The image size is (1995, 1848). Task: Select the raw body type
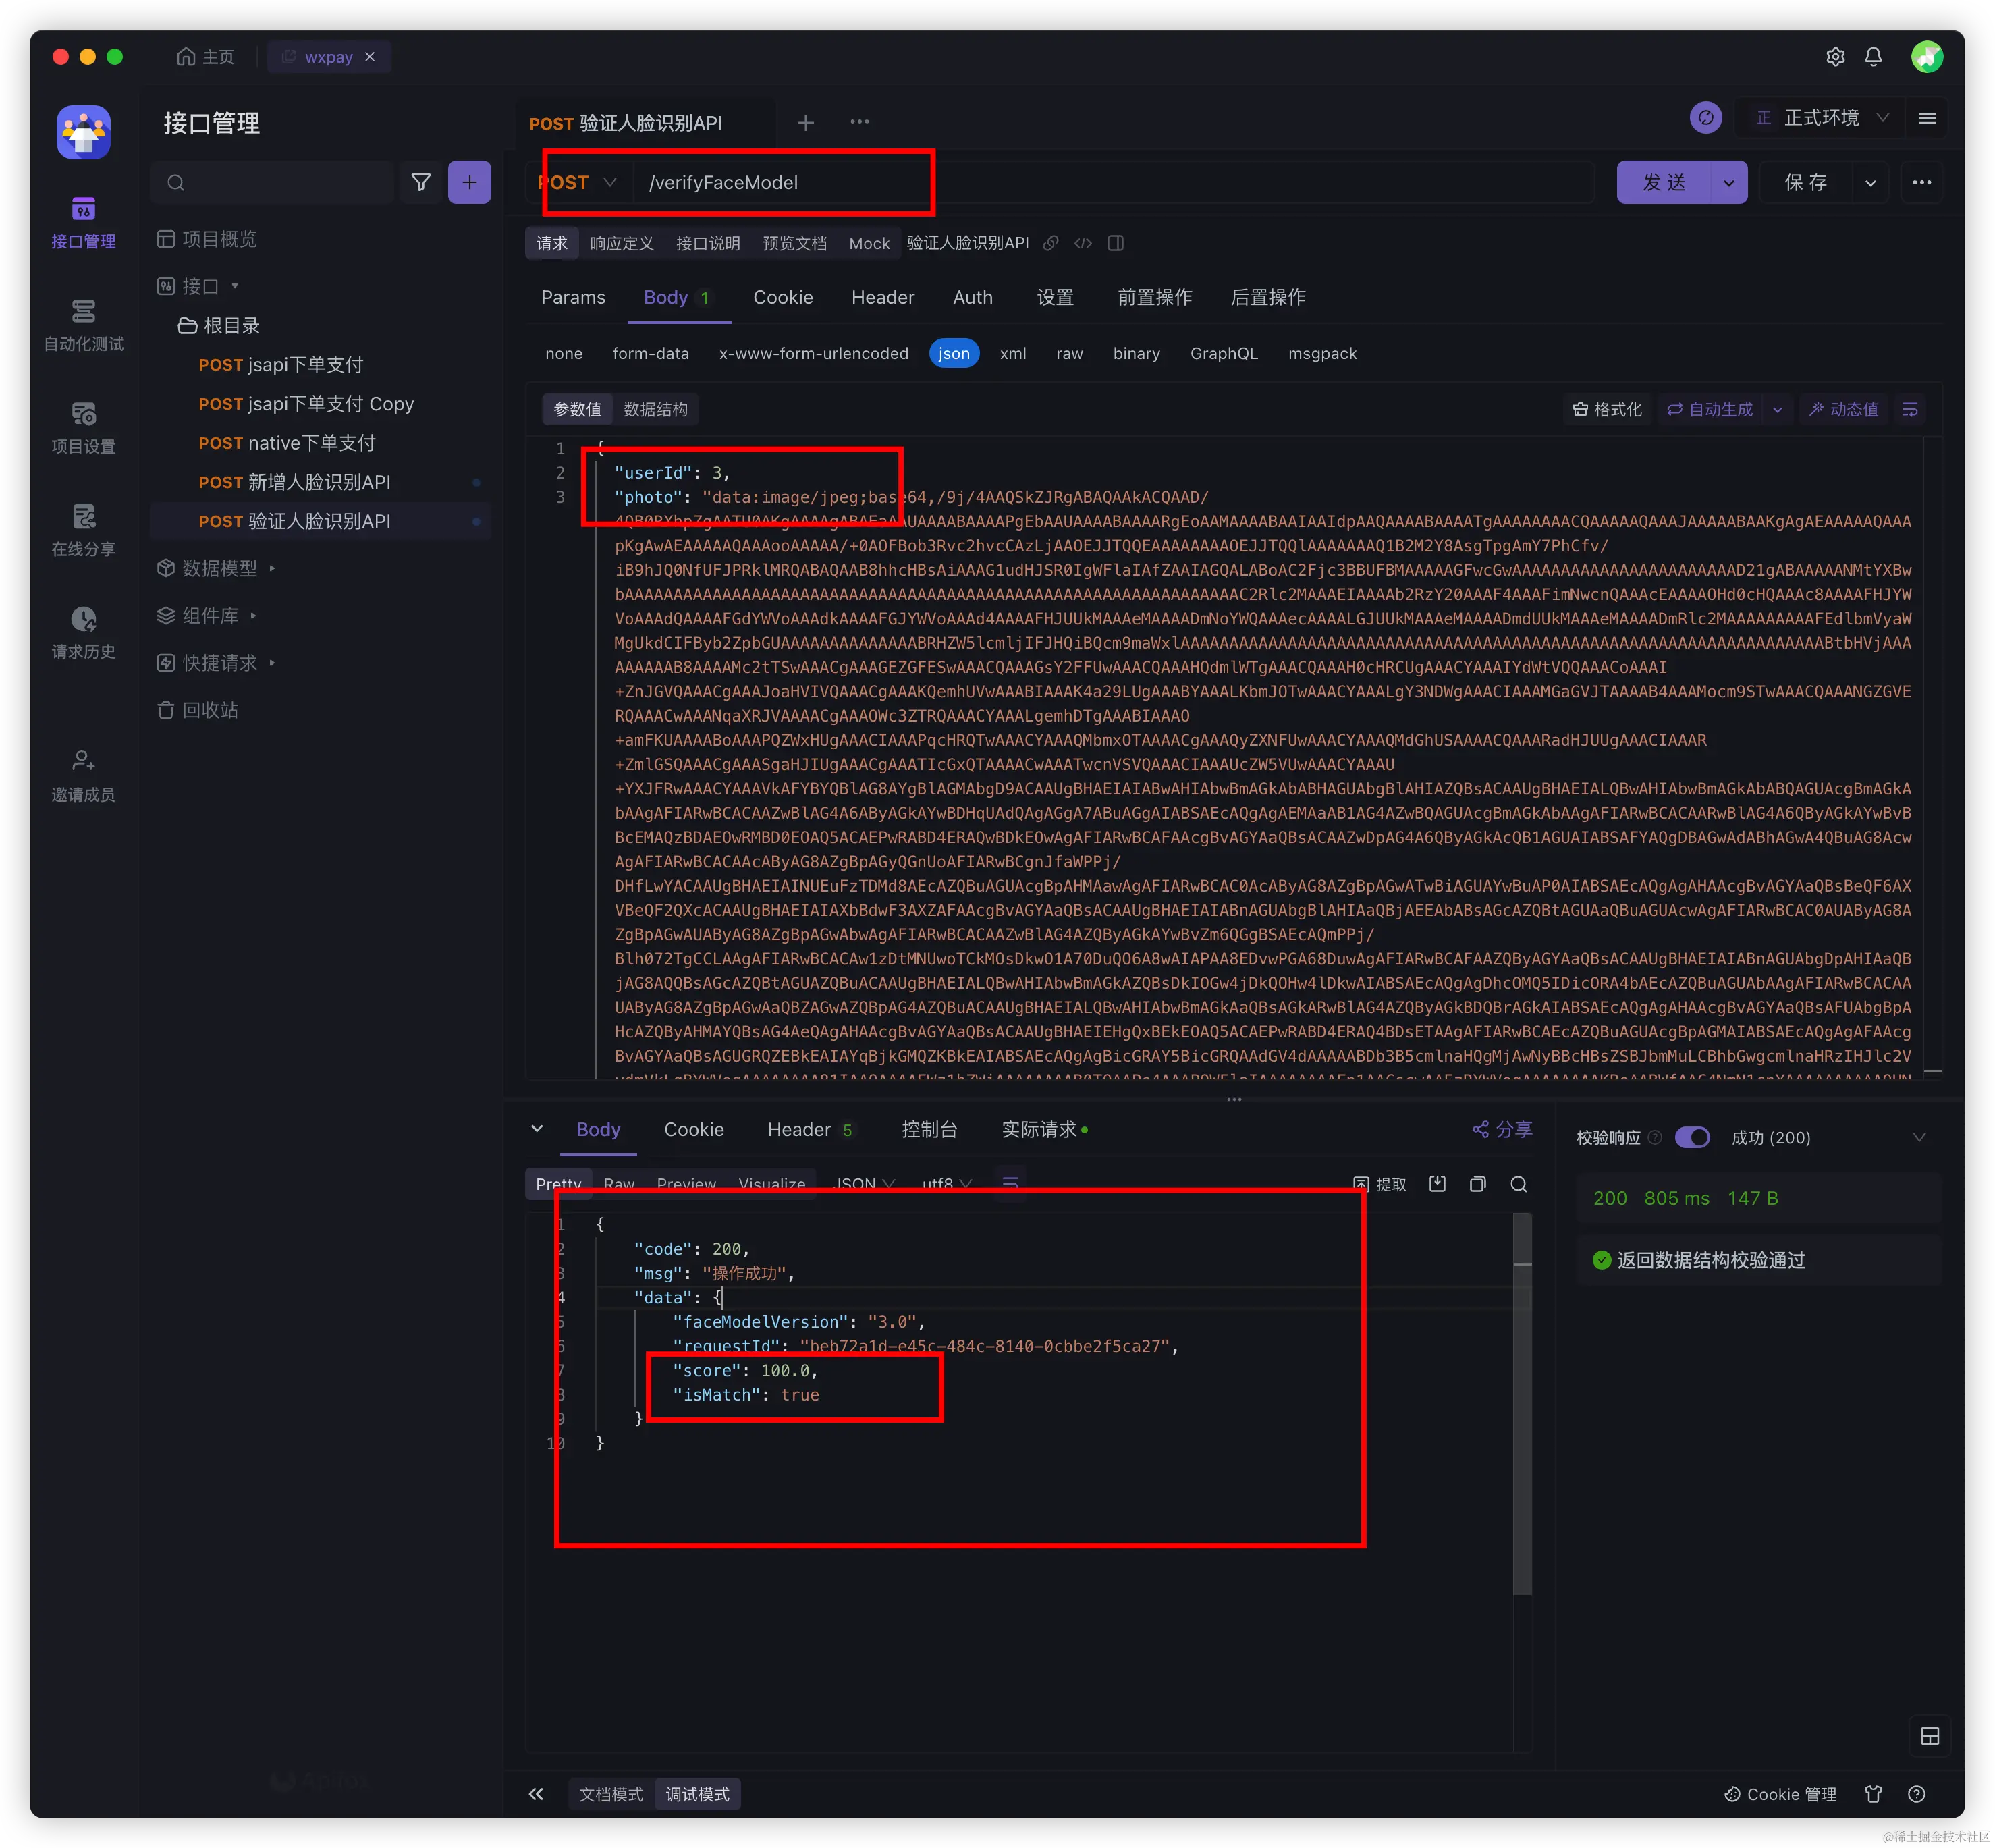click(1069, 353)
